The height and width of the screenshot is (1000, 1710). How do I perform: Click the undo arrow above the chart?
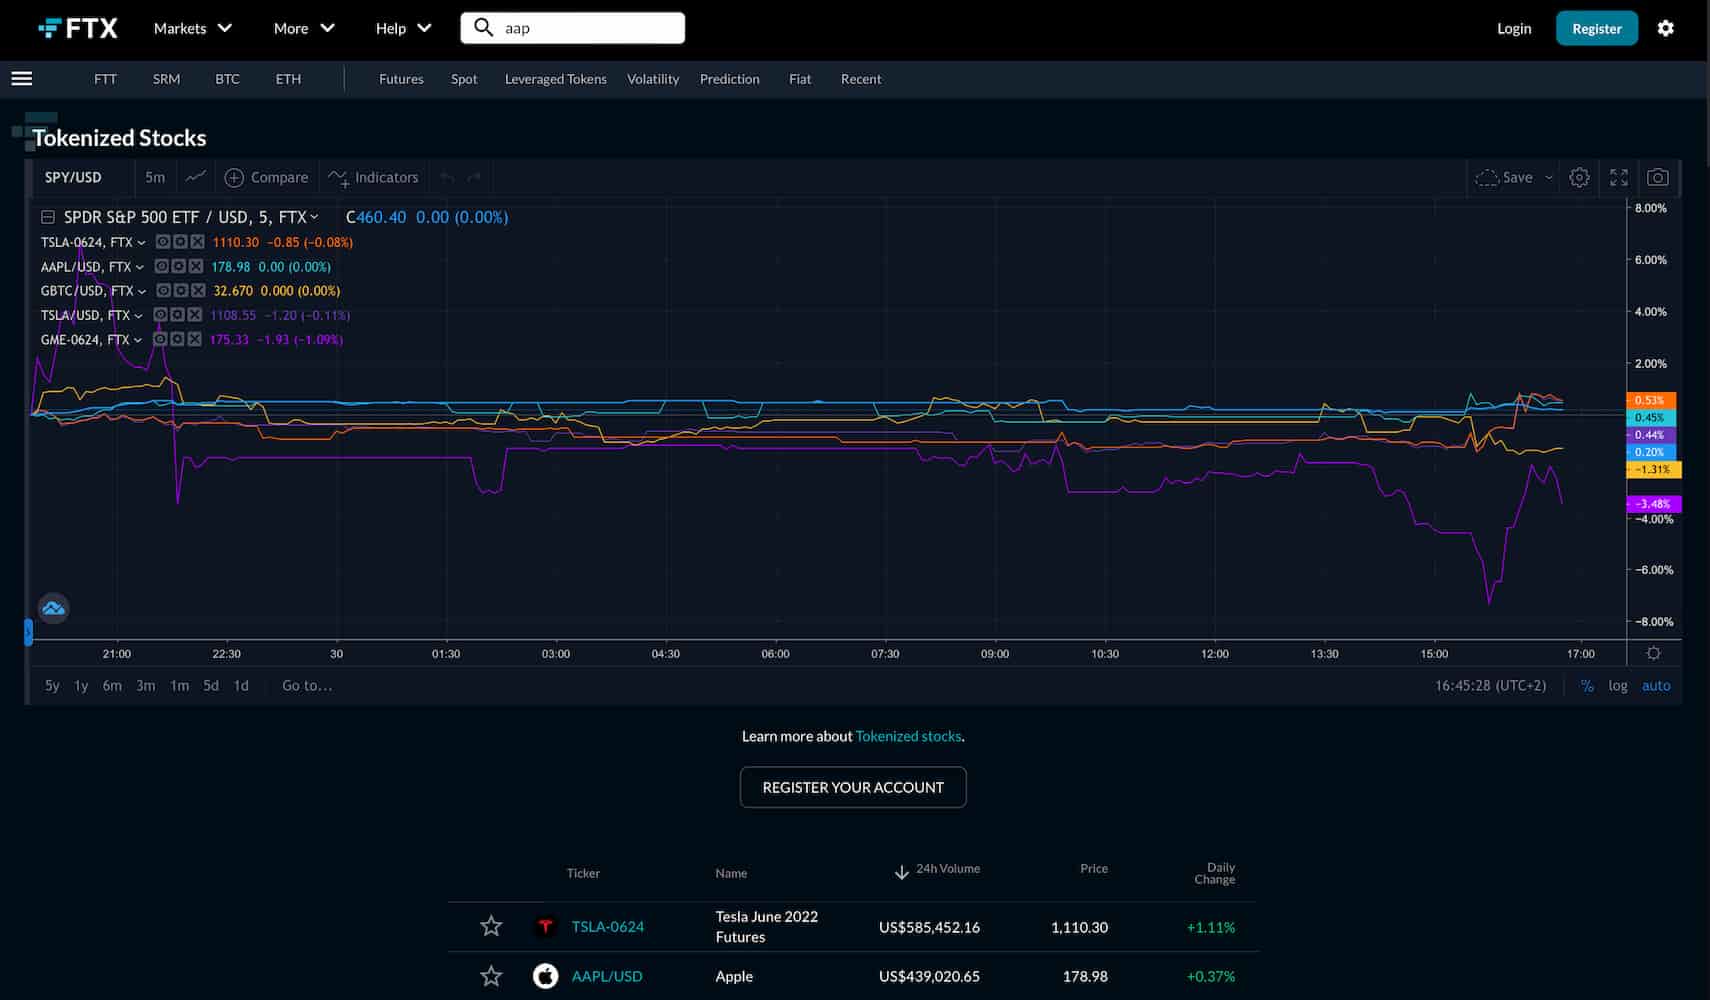click(x=446, y=177)
